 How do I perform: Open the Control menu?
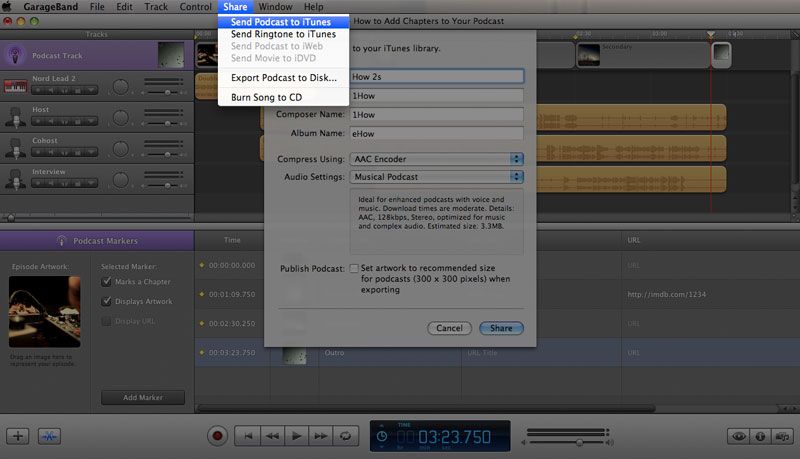click(195, 7)
